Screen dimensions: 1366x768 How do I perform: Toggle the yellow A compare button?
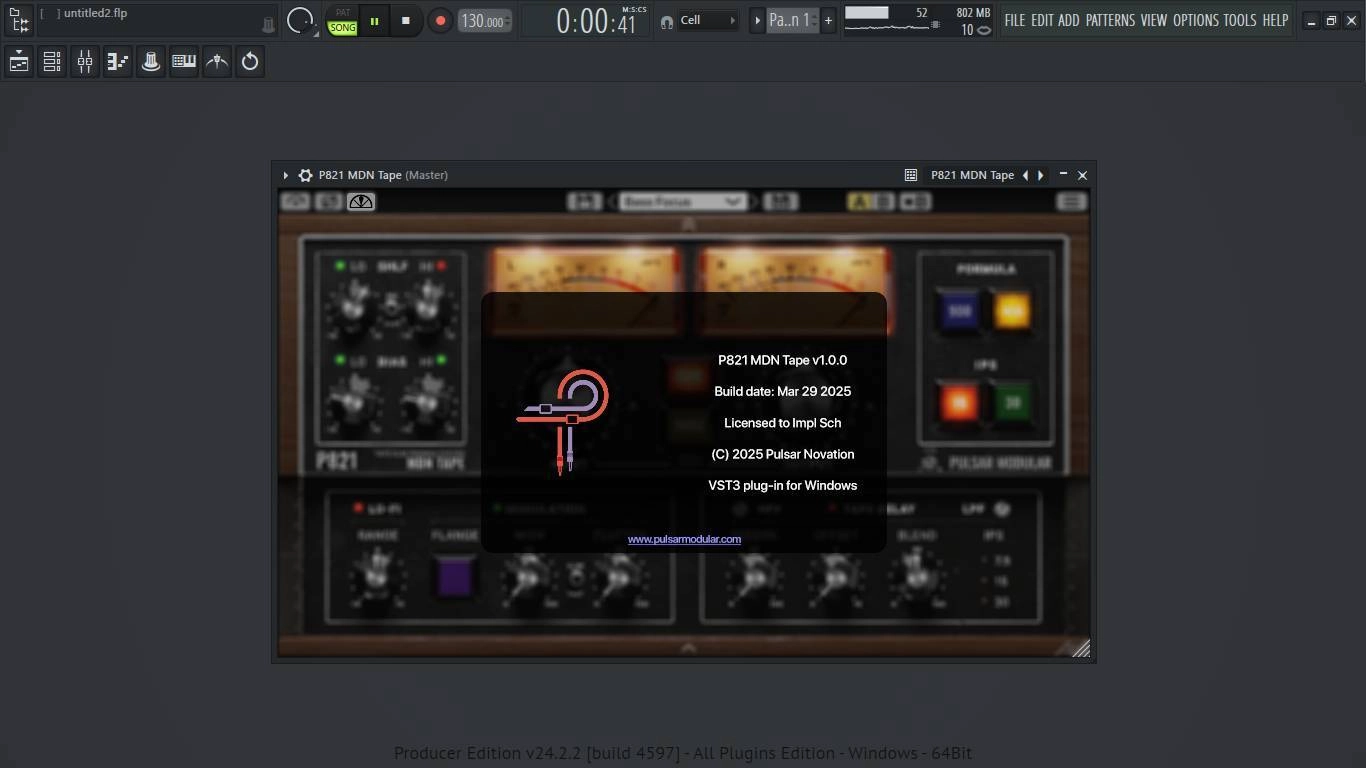pyautogui.click(x=859, y=202)
